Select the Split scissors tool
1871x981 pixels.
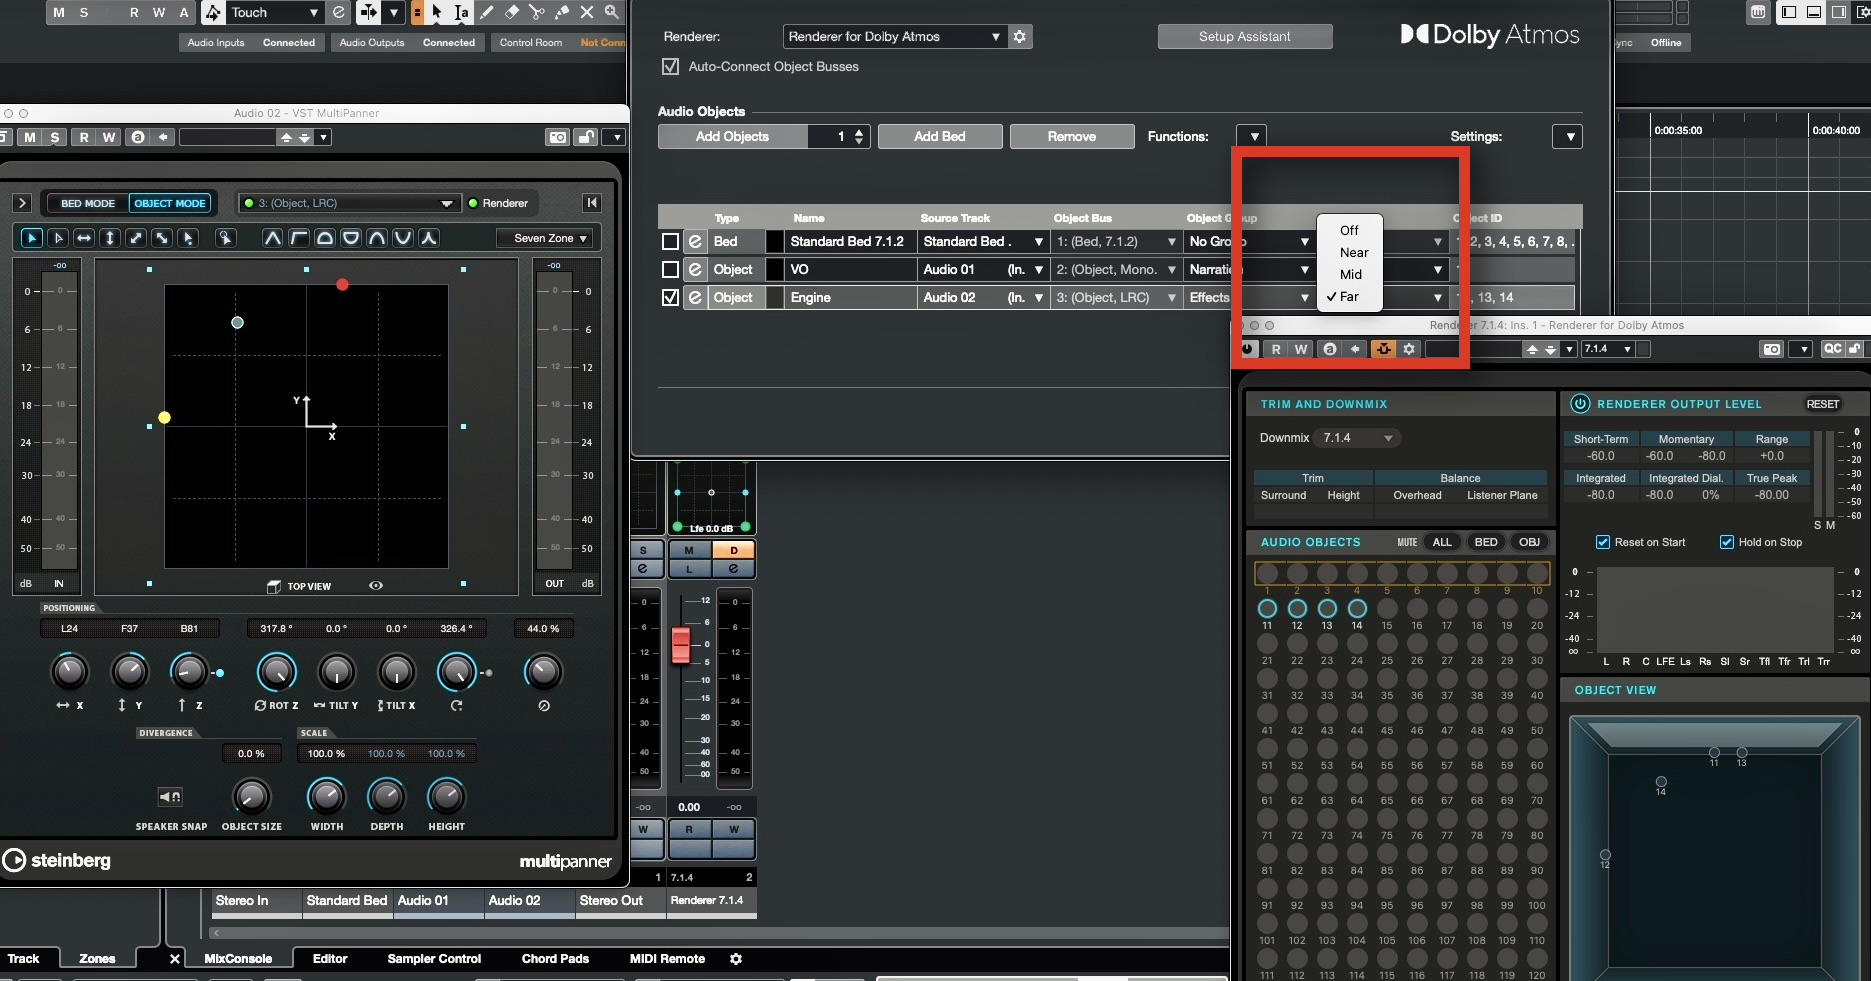537,12
